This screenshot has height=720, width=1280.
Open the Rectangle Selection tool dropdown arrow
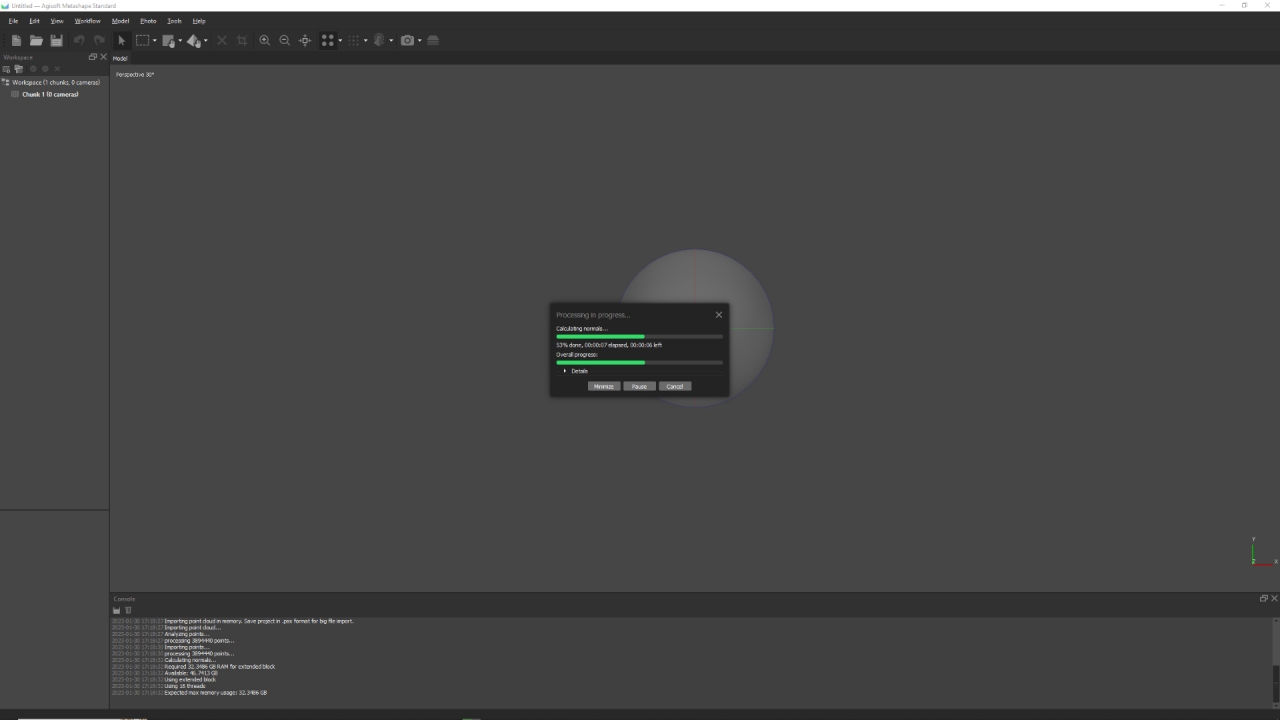pos(155,40)
